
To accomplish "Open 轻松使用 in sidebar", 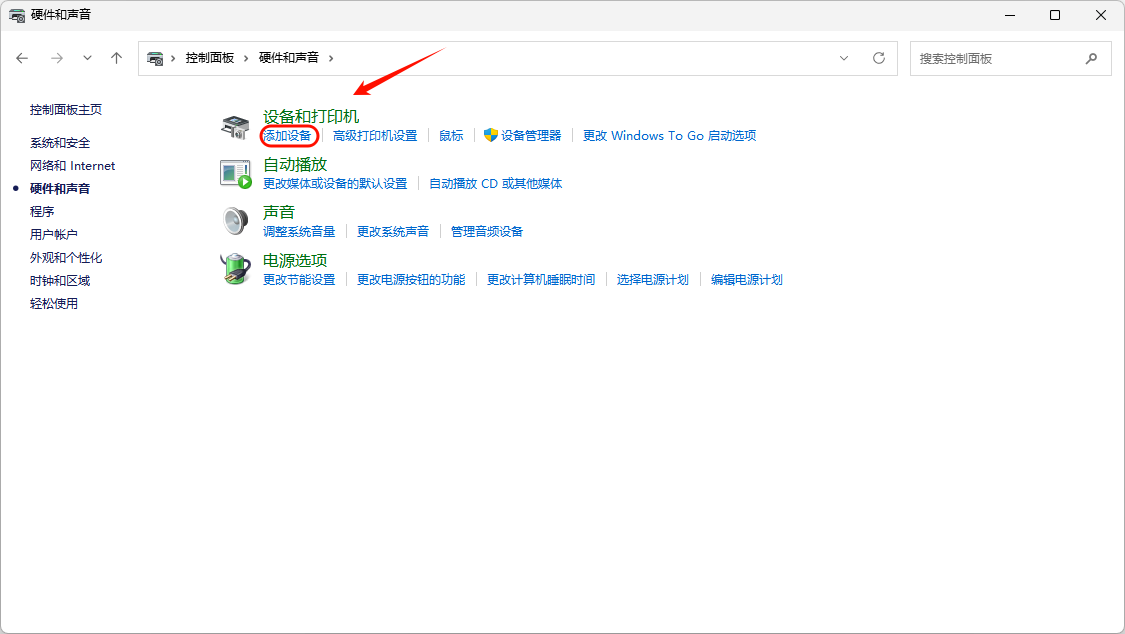I will pos(54,303).
